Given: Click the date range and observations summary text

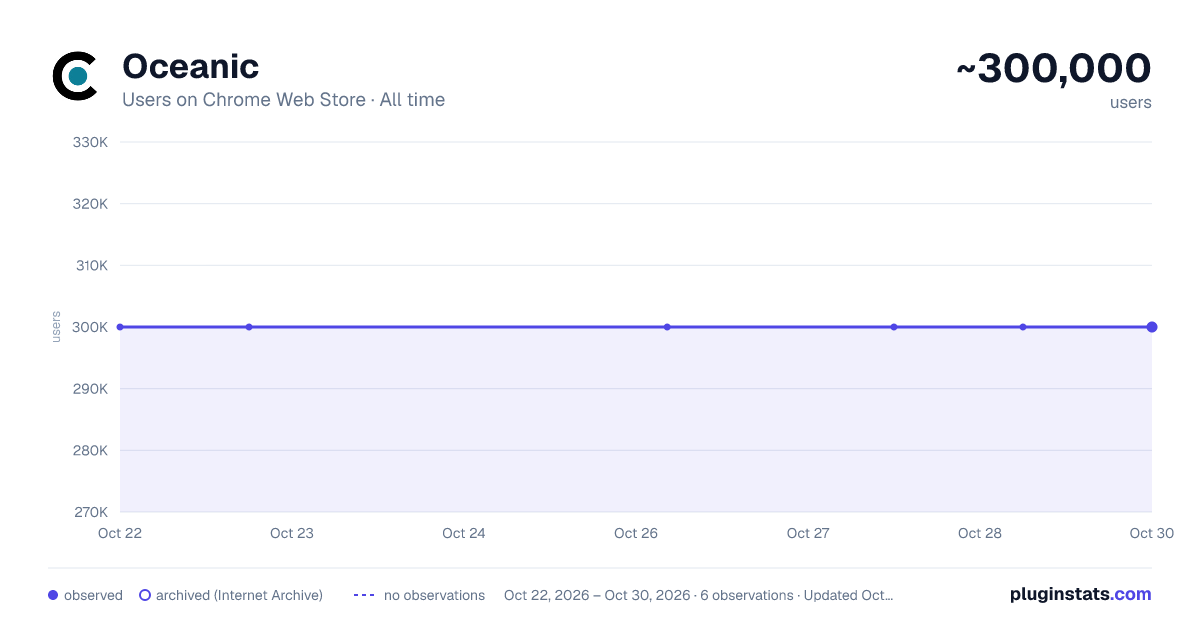Looking at the screenshot, I should click(x=698, y=595).
